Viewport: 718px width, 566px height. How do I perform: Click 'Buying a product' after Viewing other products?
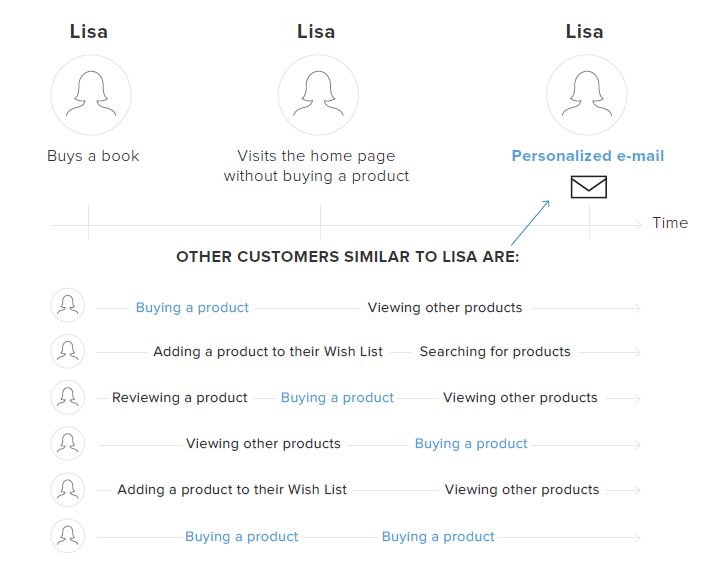(x=471, y=444)
